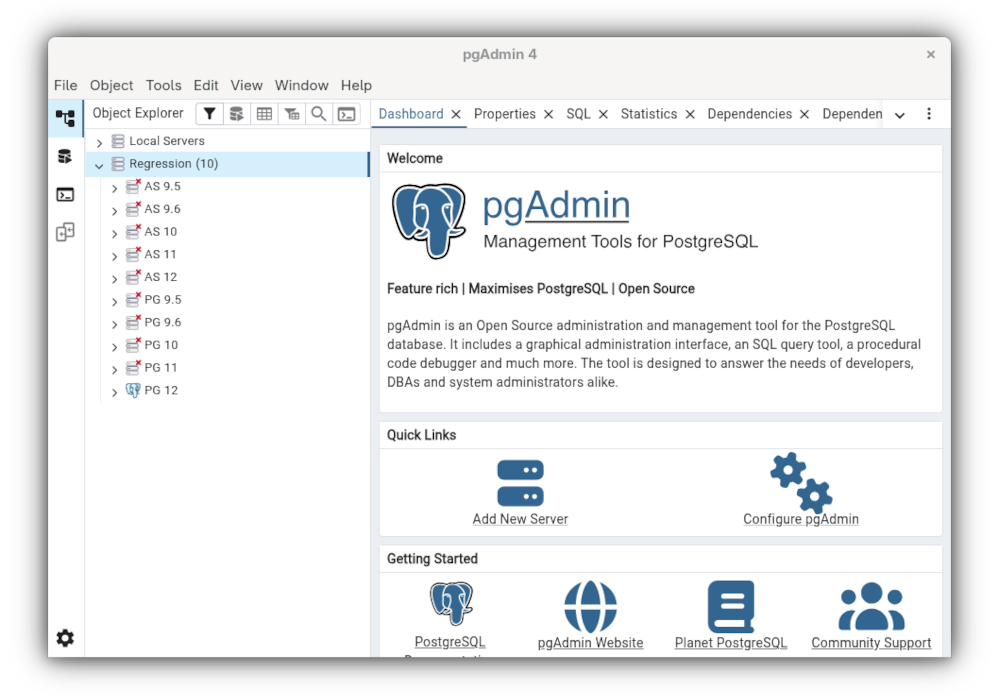Open the Tools menu
The width and height of the screenshot is (1000, 700).
pos(163,85)
